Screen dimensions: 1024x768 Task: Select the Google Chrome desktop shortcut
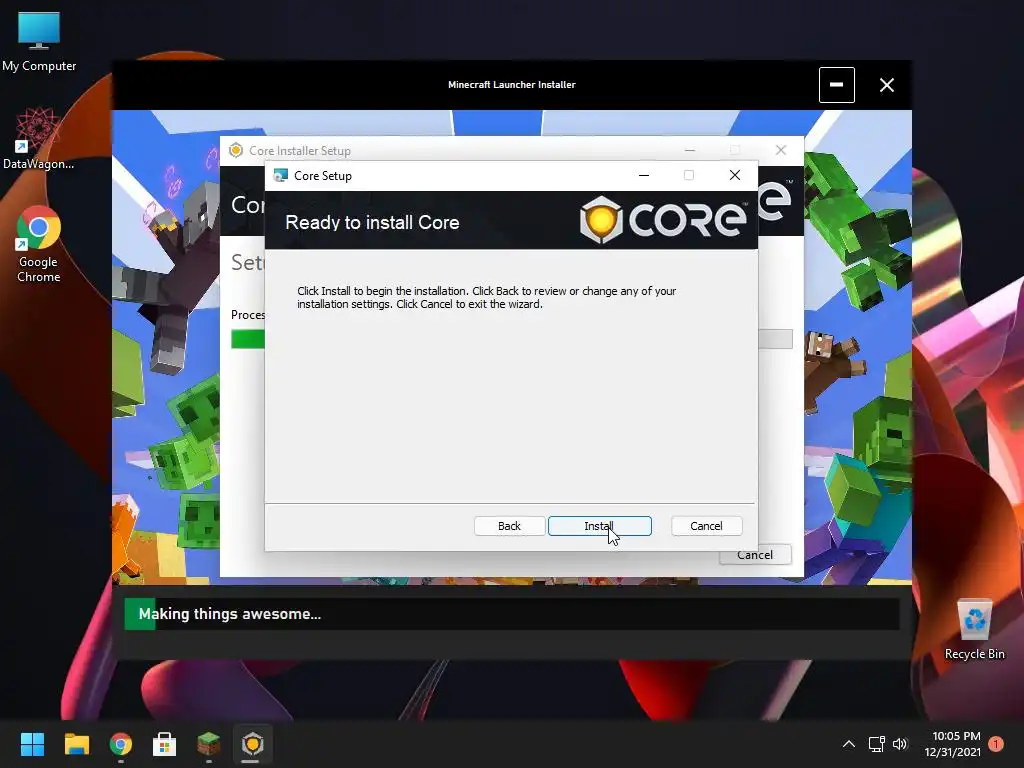point(39,245)
